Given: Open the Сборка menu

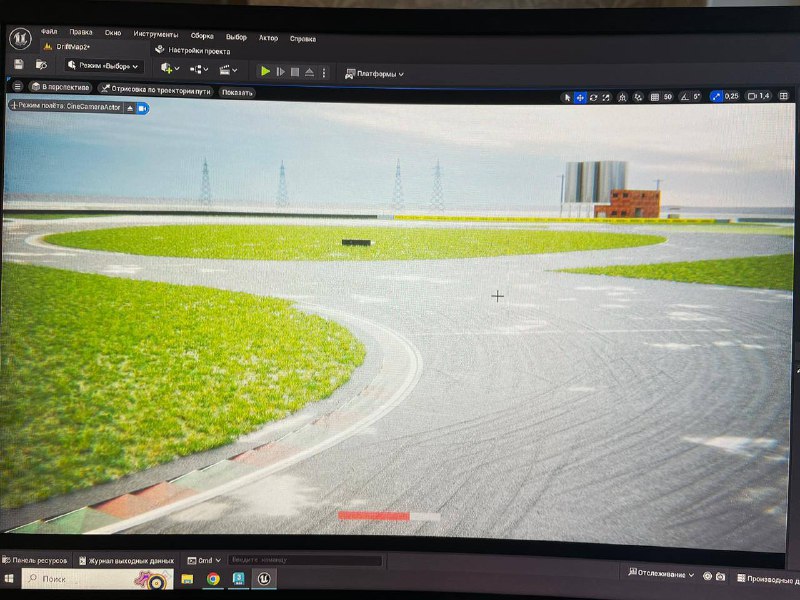Looking at the screenshot, I should pyautogui.click(x=202, y=35).
